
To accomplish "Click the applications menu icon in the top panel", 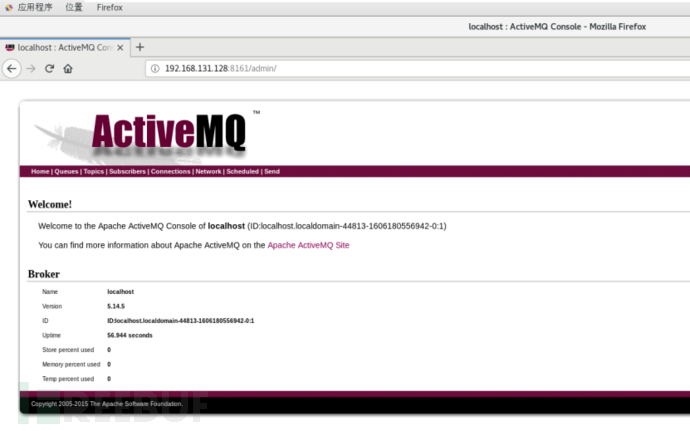I will (x=9, y=7).
